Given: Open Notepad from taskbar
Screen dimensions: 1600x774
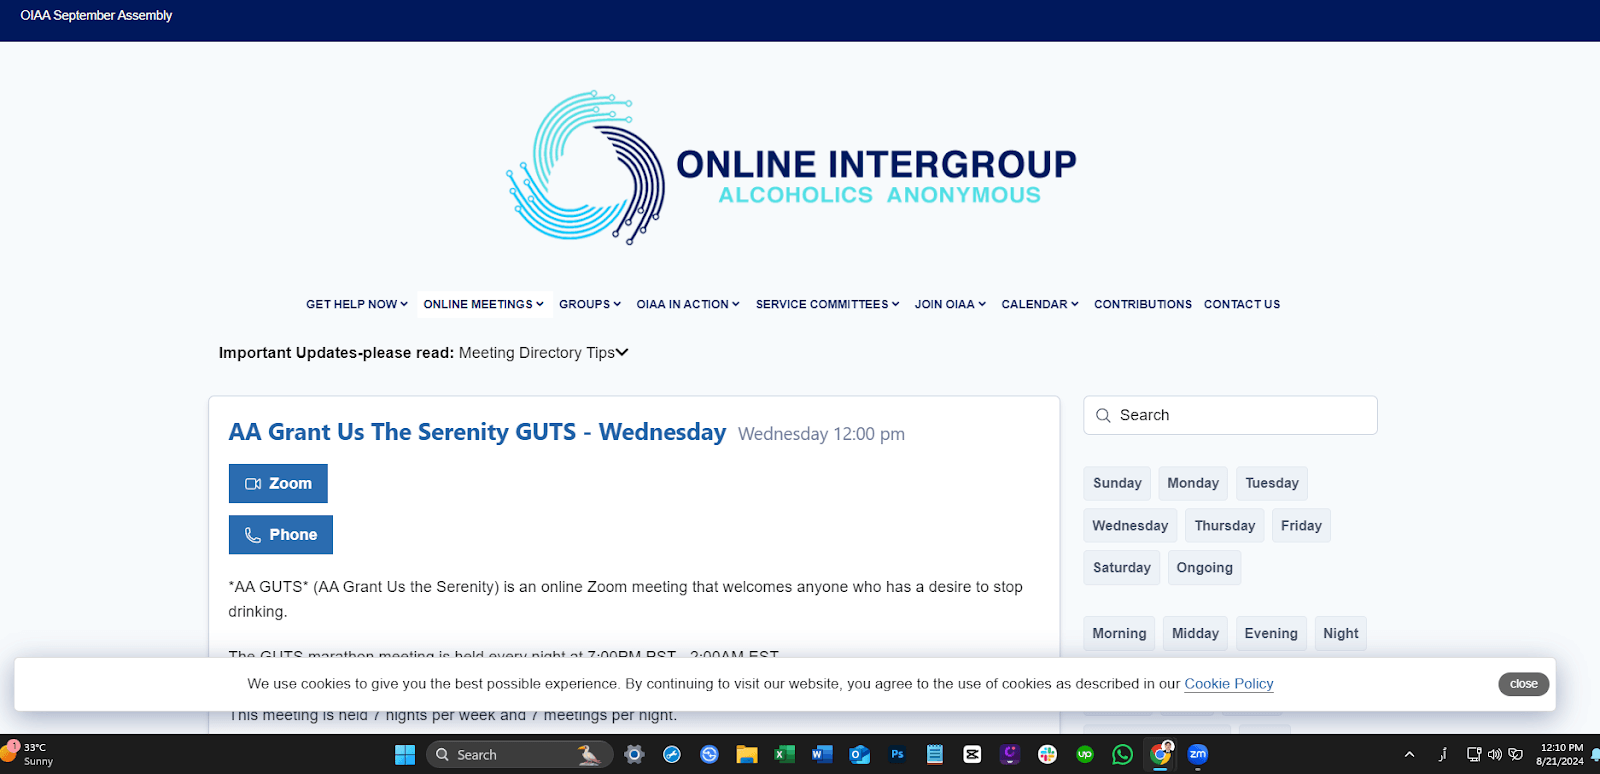Looking at the screenshot, I should point(935,755).
